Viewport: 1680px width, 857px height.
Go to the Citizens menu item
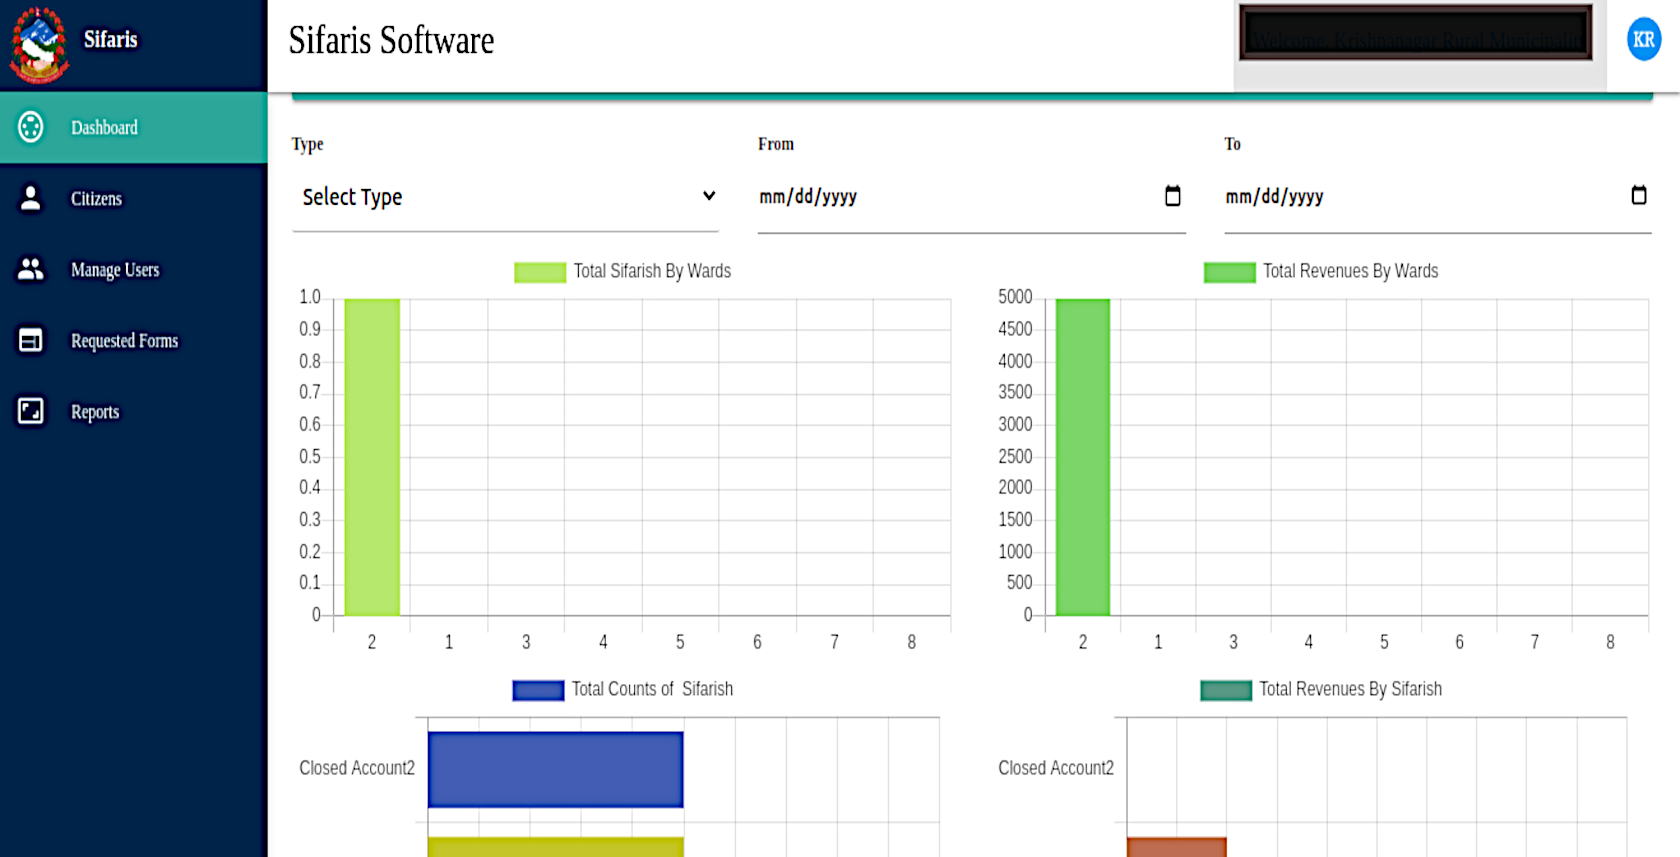point(134,198)
